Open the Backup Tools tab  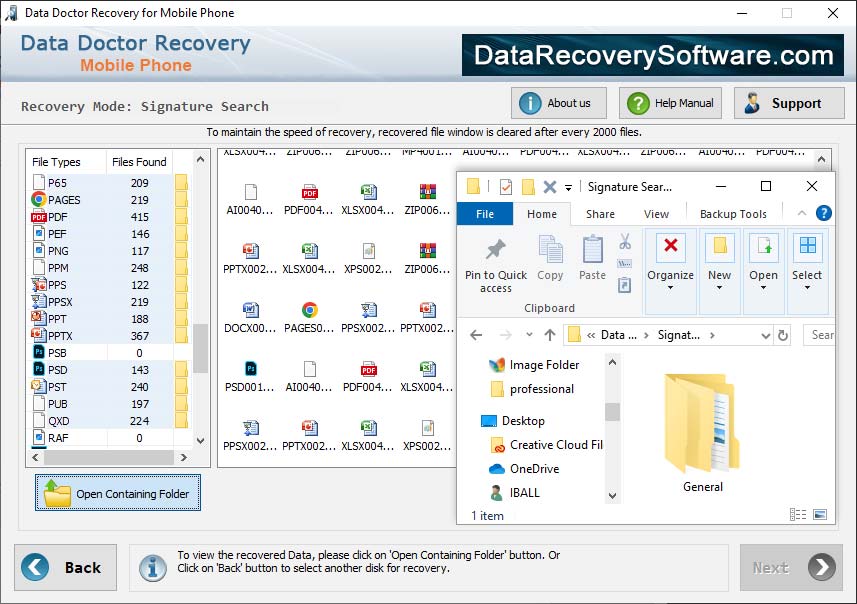pos(736,213)
